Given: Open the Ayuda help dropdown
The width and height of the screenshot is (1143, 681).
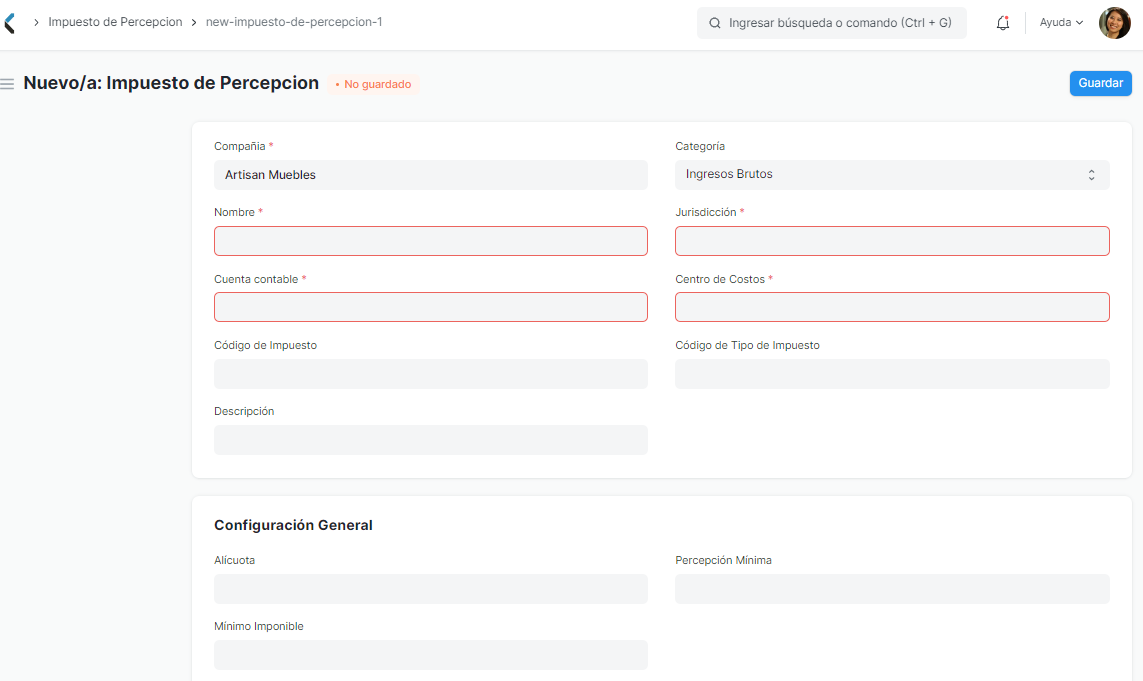Looking at the screenshot, I should pos(1061,23).
